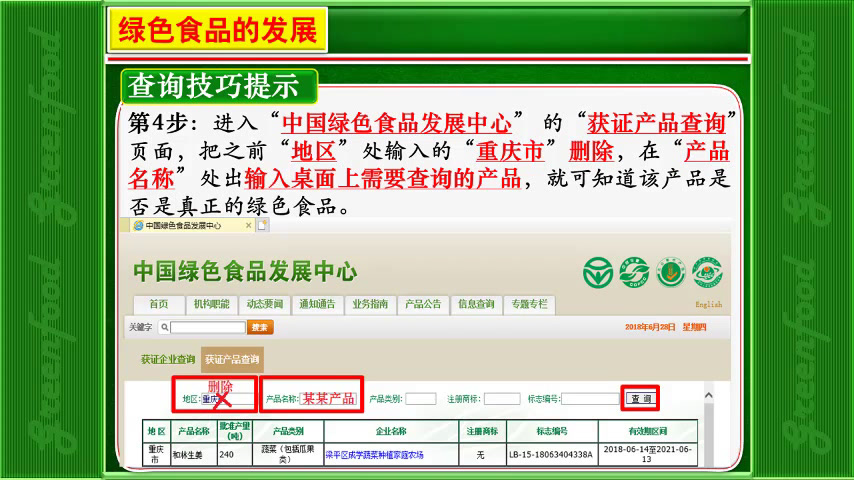Open the 产品公告 menu

pyautogui.click(x=423, y=305)
